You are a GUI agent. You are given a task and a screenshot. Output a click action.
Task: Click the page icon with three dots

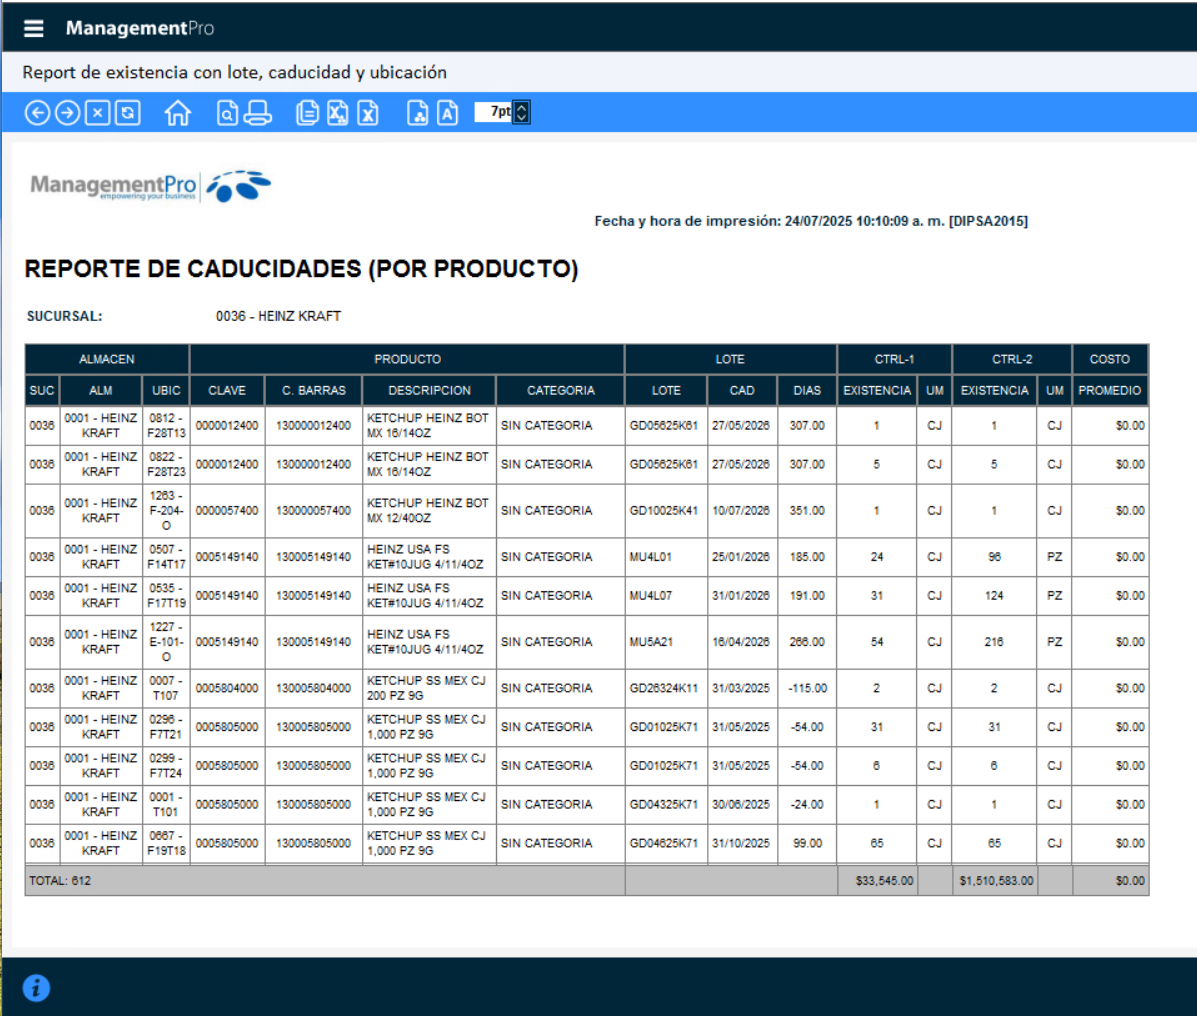(418, 113)
